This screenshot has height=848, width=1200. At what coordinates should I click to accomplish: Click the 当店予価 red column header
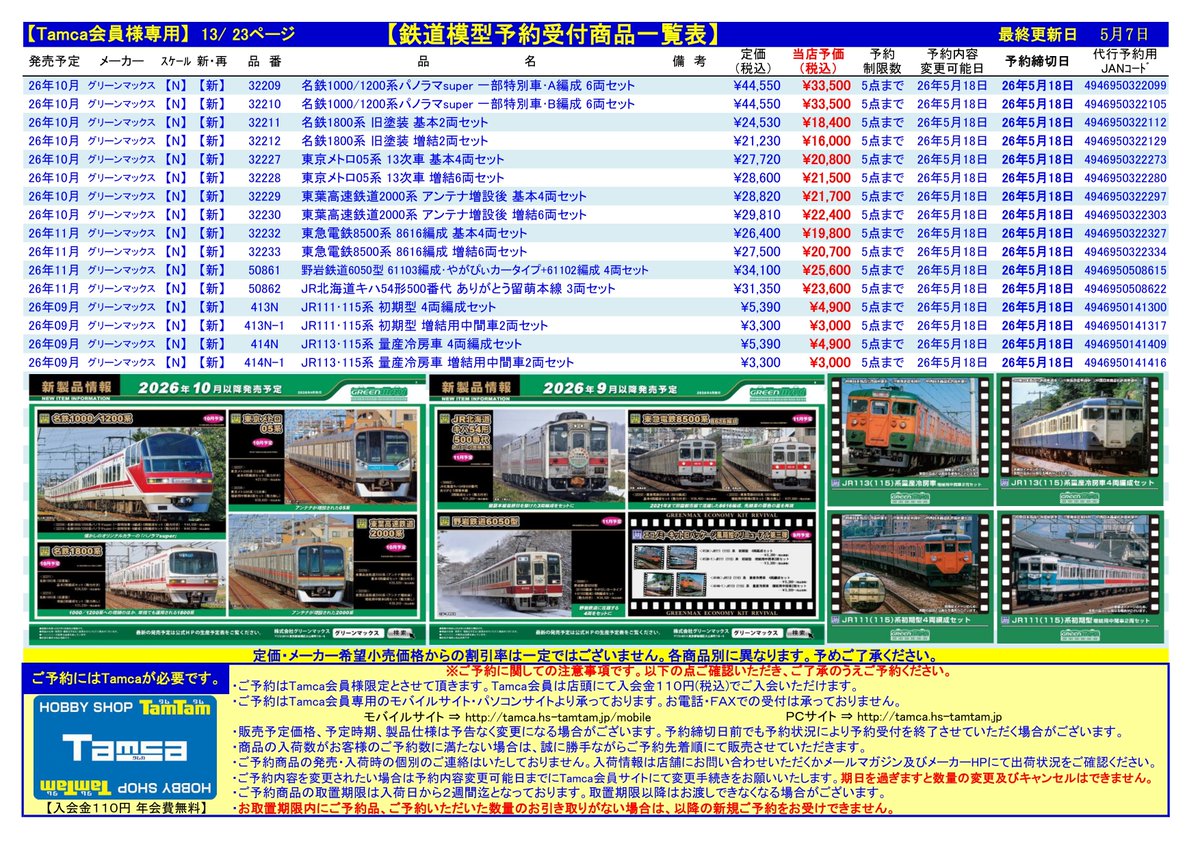pyautogui.click(x=818, y=61)
